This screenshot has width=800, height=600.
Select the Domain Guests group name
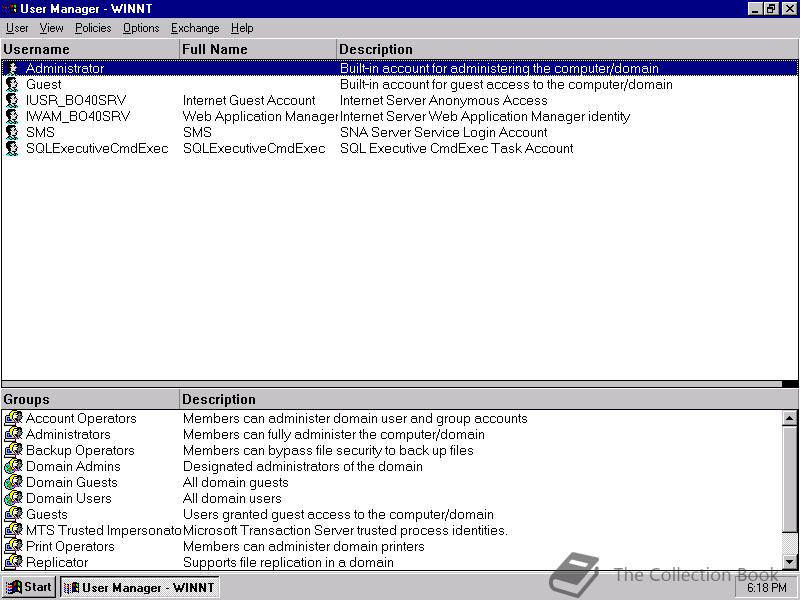point(71,482)
